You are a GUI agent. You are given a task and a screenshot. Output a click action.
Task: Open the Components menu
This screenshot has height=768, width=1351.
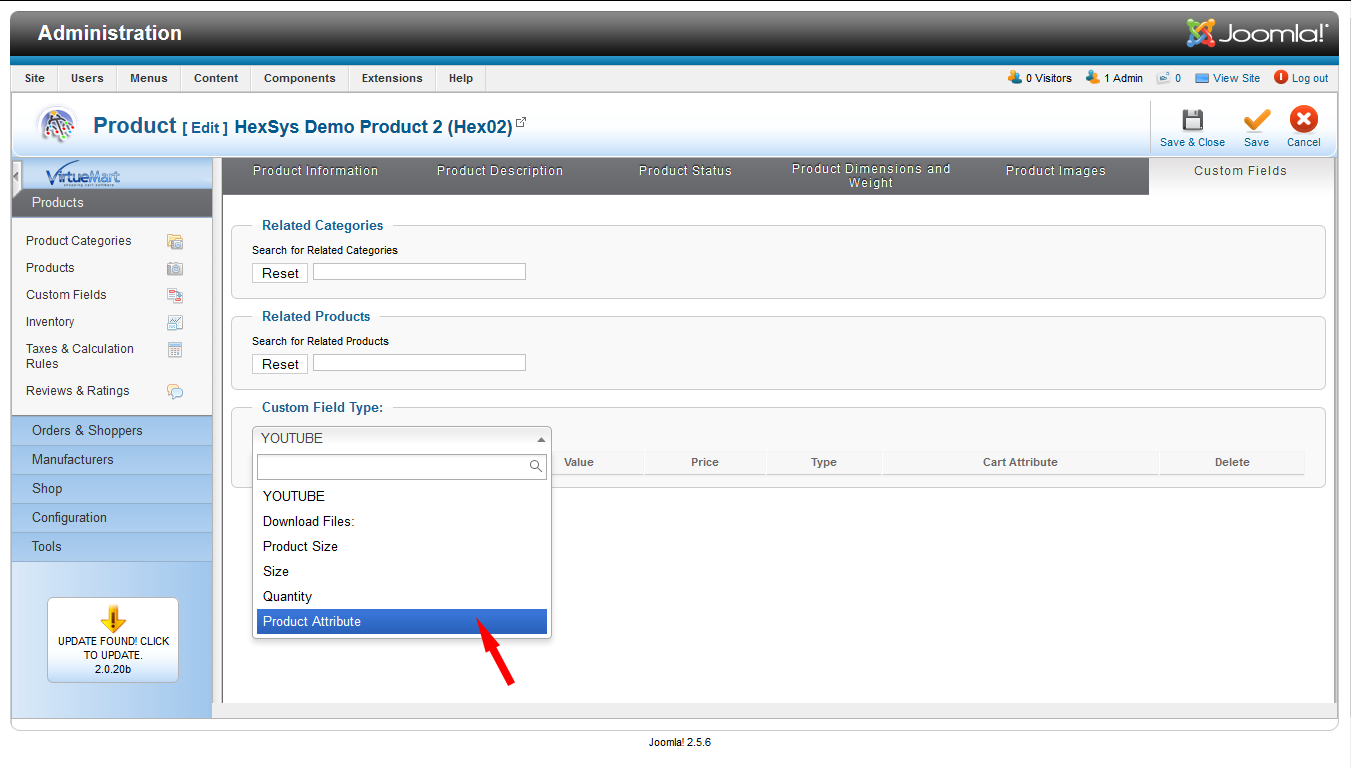(299, 78)
